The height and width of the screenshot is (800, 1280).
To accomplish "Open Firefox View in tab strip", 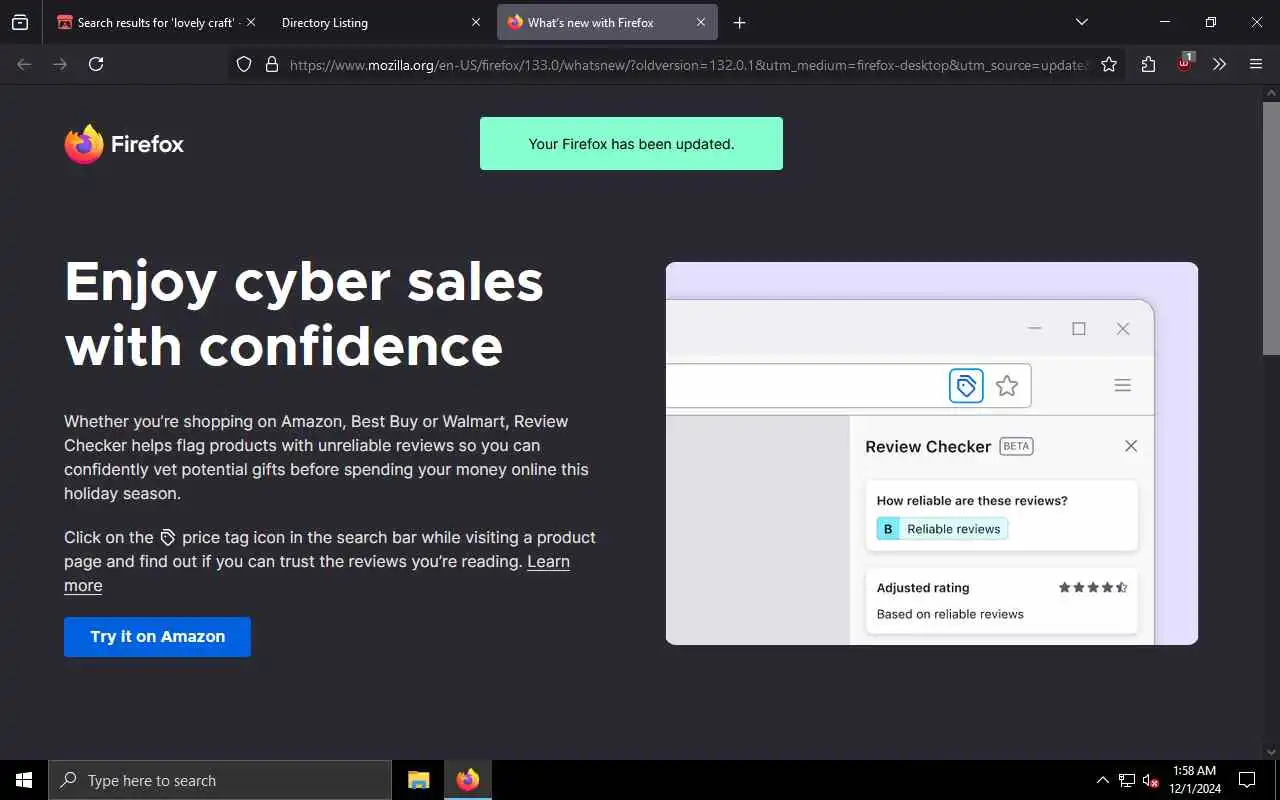I will click(20, 22).
